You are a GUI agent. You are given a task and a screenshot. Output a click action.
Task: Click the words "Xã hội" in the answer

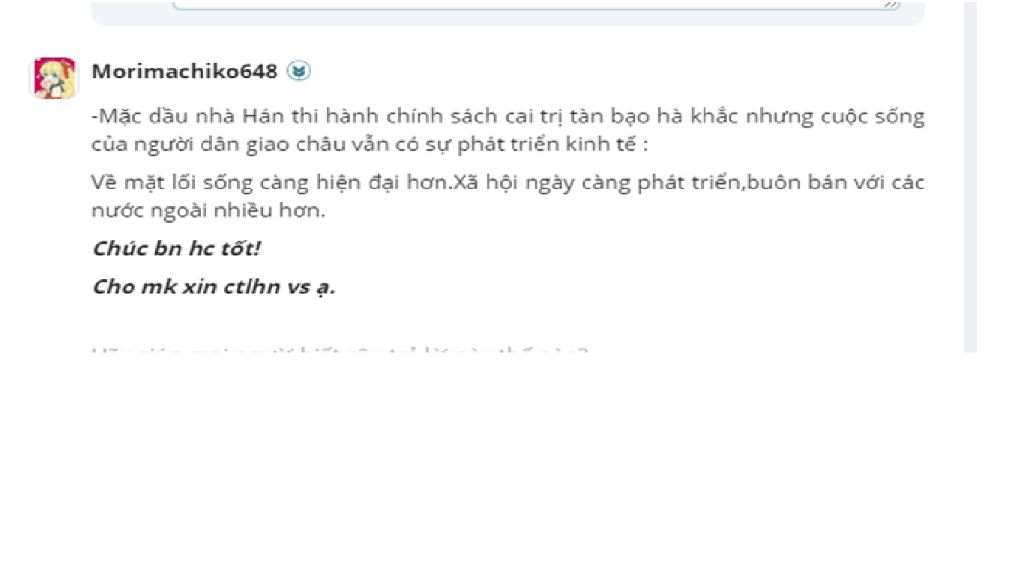[481, 182]
